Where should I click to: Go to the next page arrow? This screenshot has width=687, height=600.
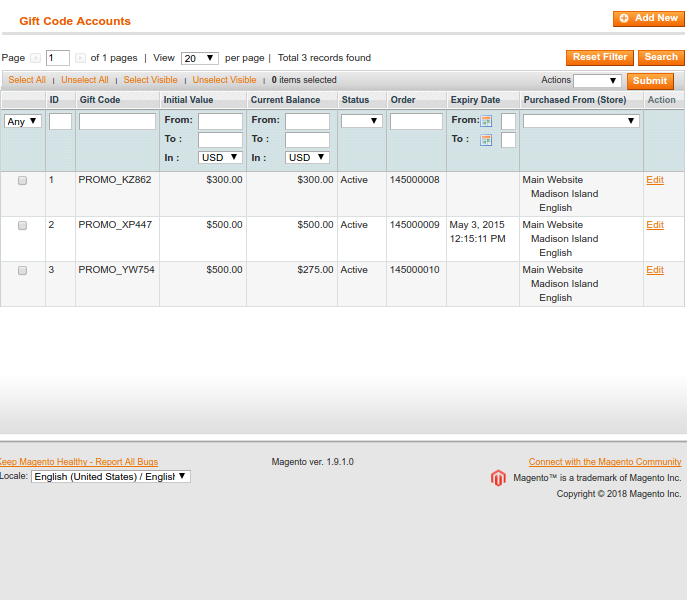click(x=80, y=58)
